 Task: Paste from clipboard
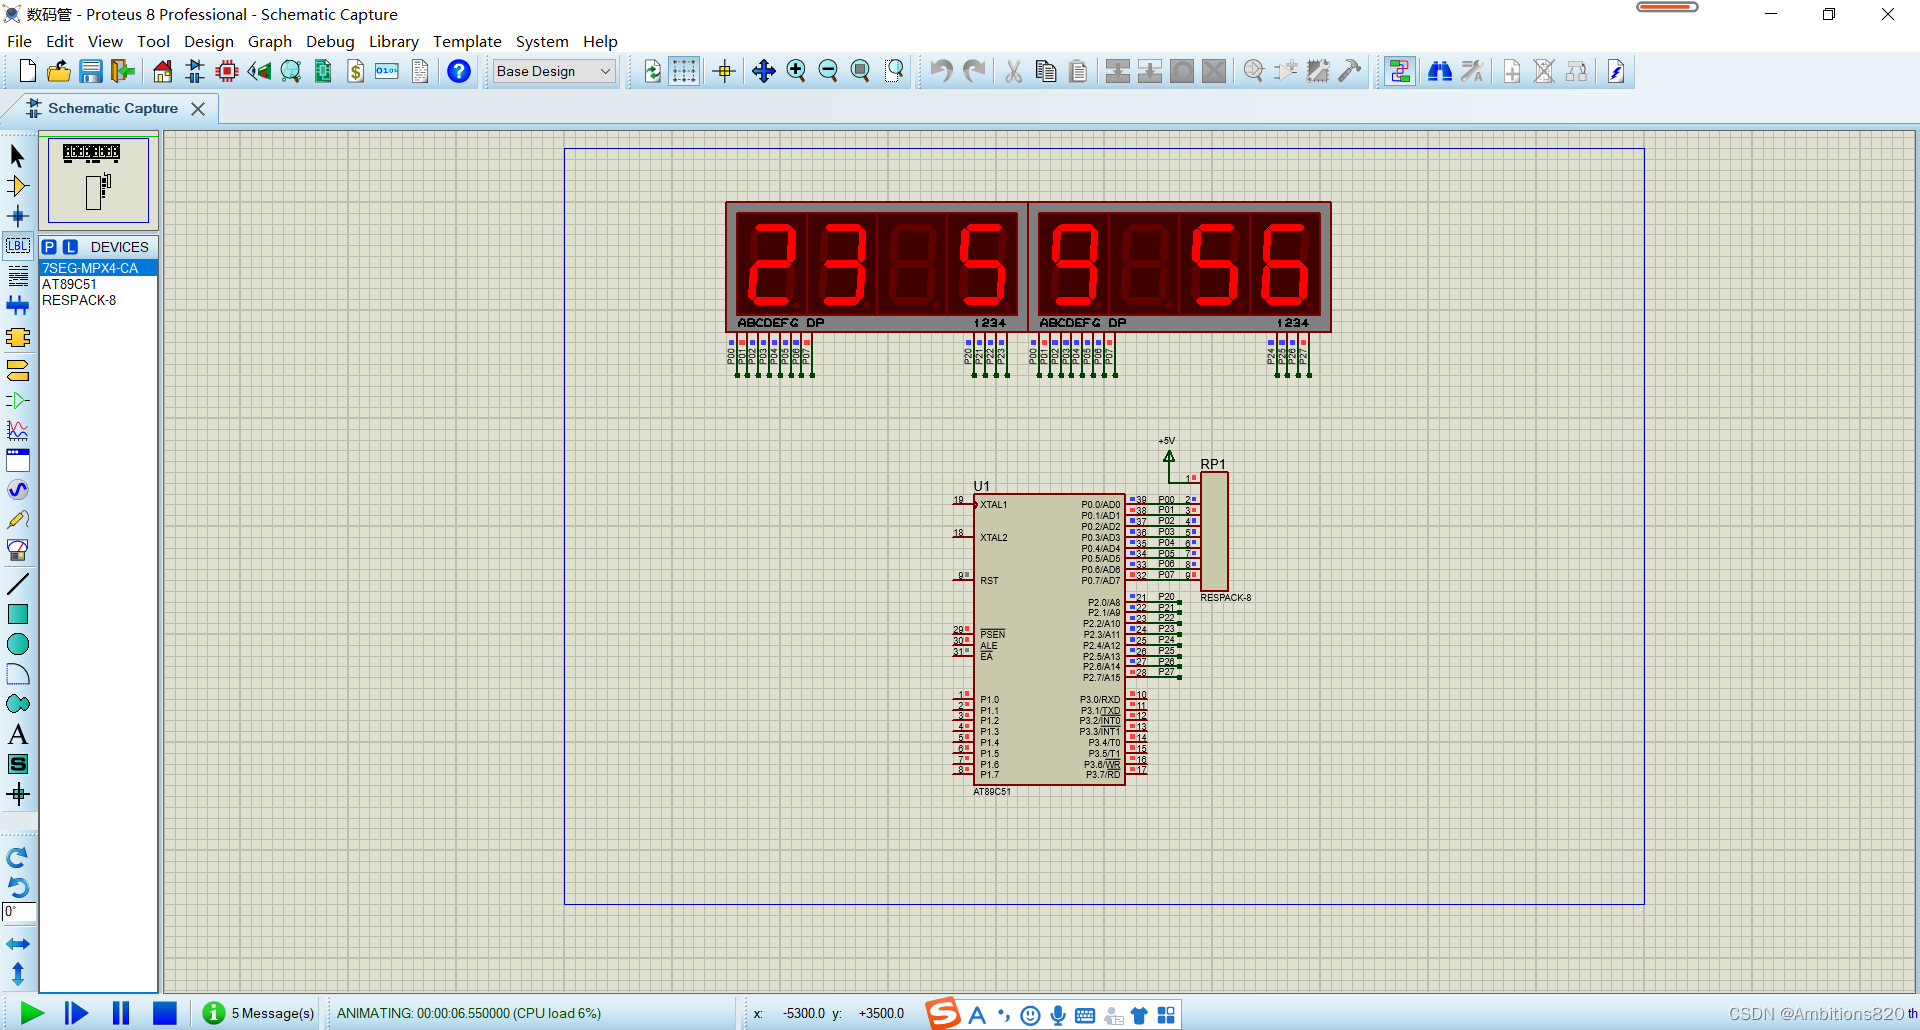tap(1078, 71)
